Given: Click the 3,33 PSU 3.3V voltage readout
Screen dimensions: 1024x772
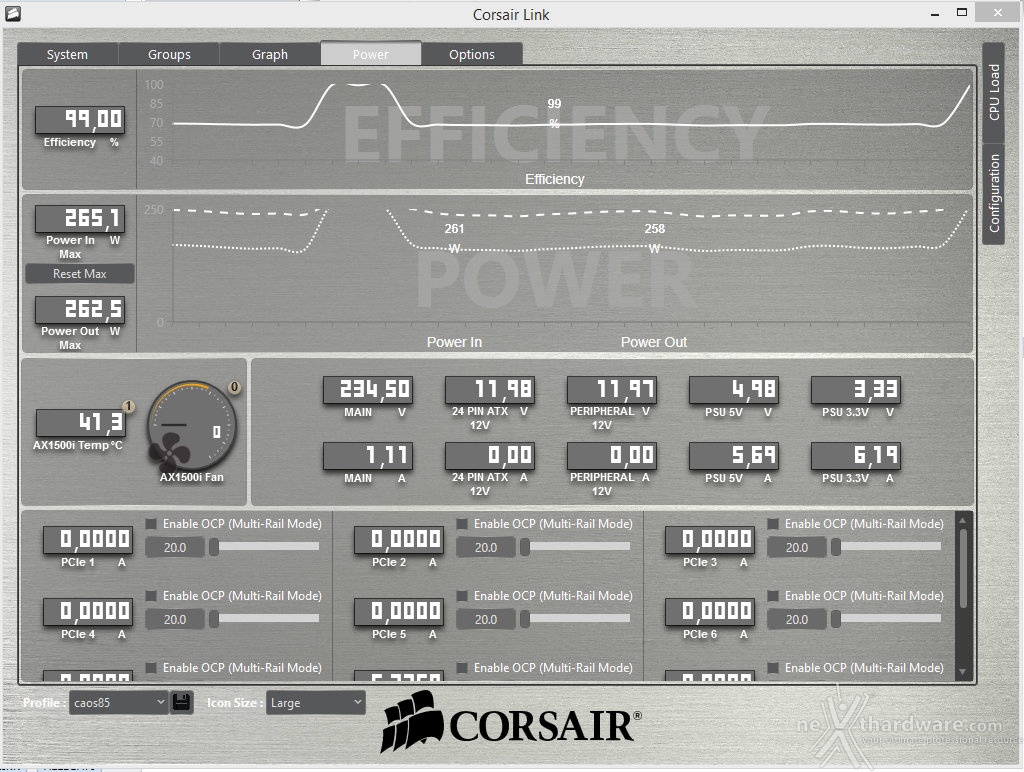Looking at the screenshot, I should coord(856,390).
